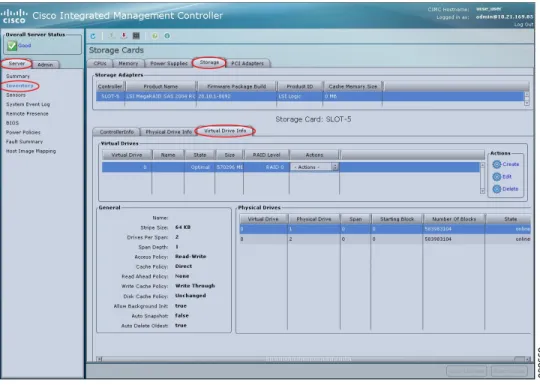Viewport: 540px width, 385px height.
Task: Click the Create virtual drive action icon
Action: coord(497,164)
